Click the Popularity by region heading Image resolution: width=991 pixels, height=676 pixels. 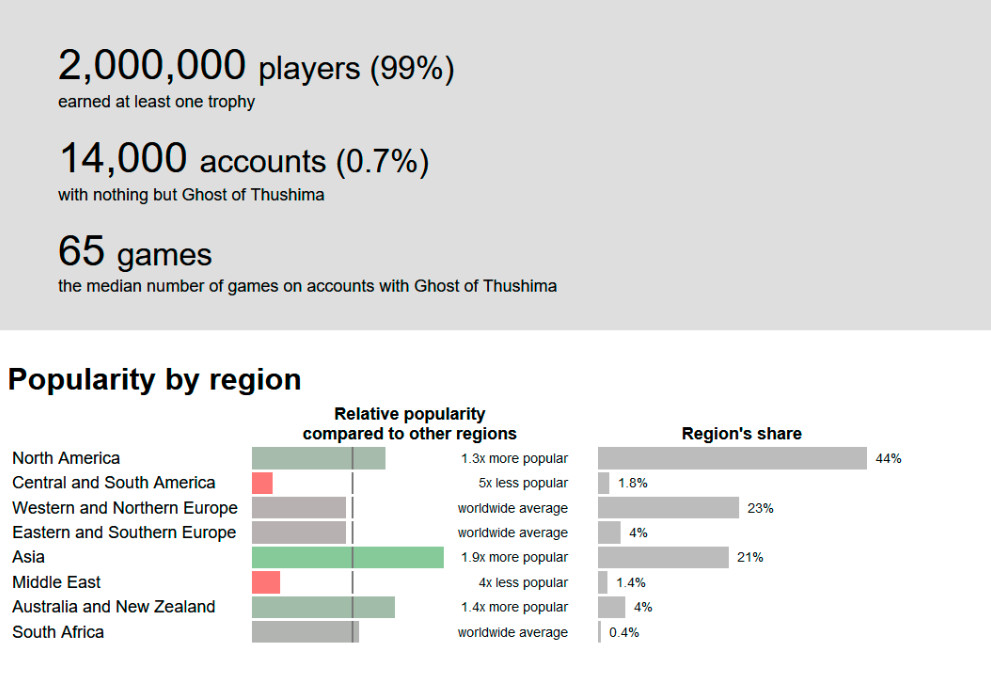(154, 380)
